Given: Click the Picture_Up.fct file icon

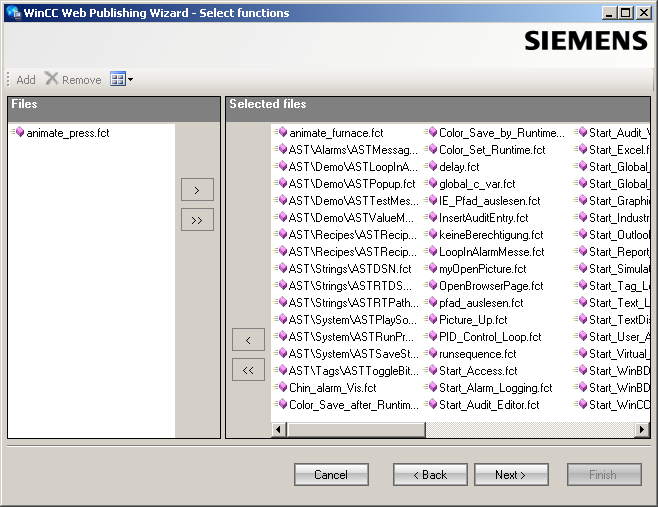Looking at the screenshot, I should pos(431,320).
